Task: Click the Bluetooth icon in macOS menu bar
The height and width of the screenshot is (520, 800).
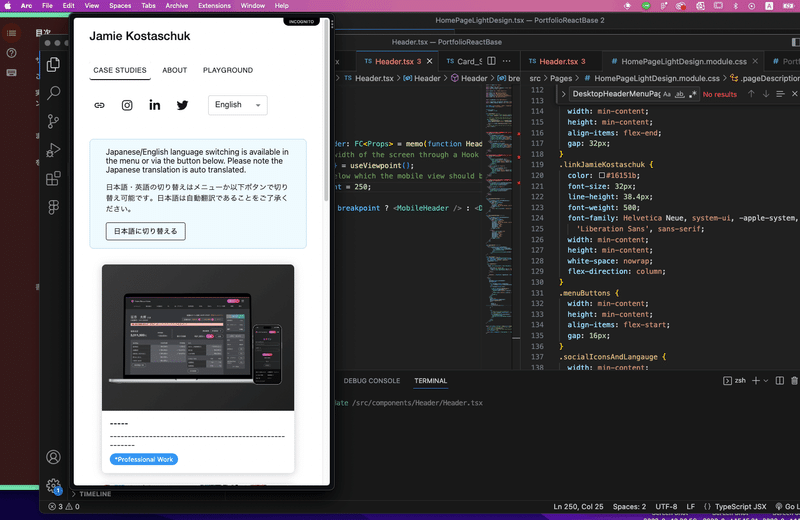Action: click(735, 6)
